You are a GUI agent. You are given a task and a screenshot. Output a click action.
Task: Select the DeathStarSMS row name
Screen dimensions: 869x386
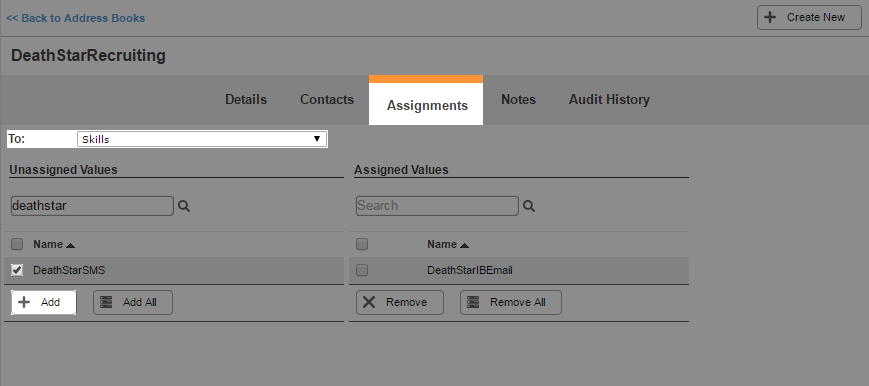(x=69, y=271)
